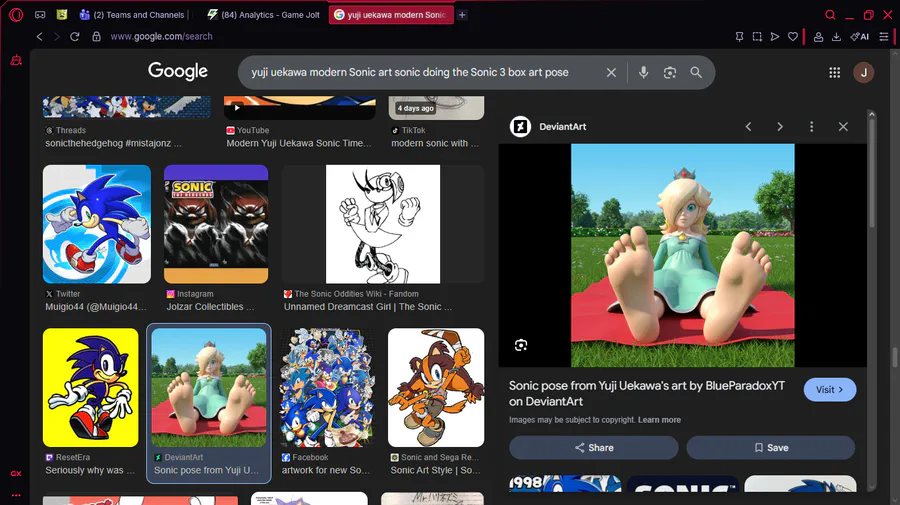Reload the current page

(x=75, y=37)
